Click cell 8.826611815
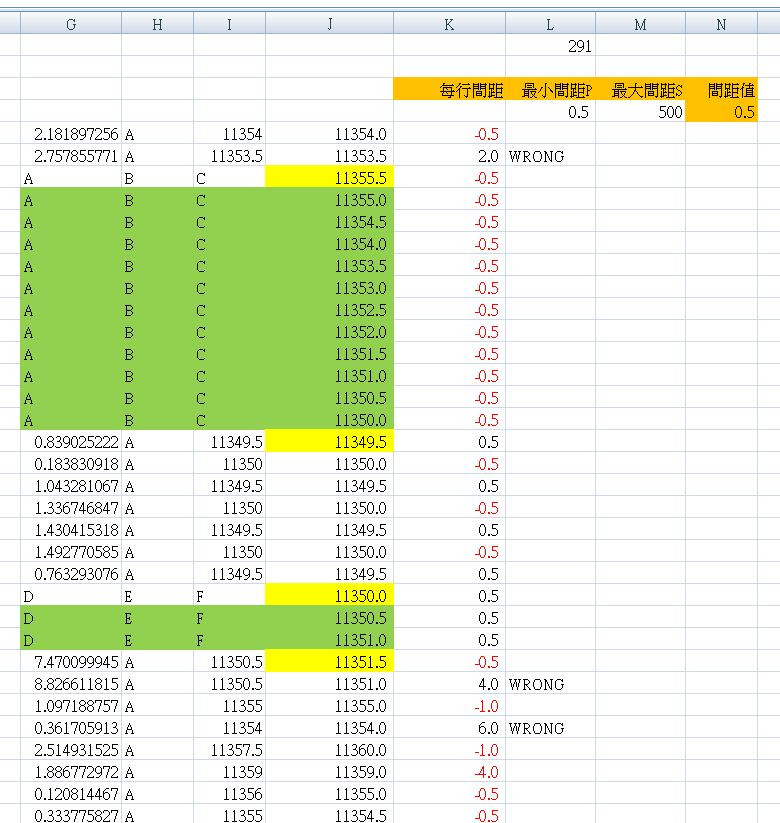Screen dimensions: 780x823 (x=71, y=684)
